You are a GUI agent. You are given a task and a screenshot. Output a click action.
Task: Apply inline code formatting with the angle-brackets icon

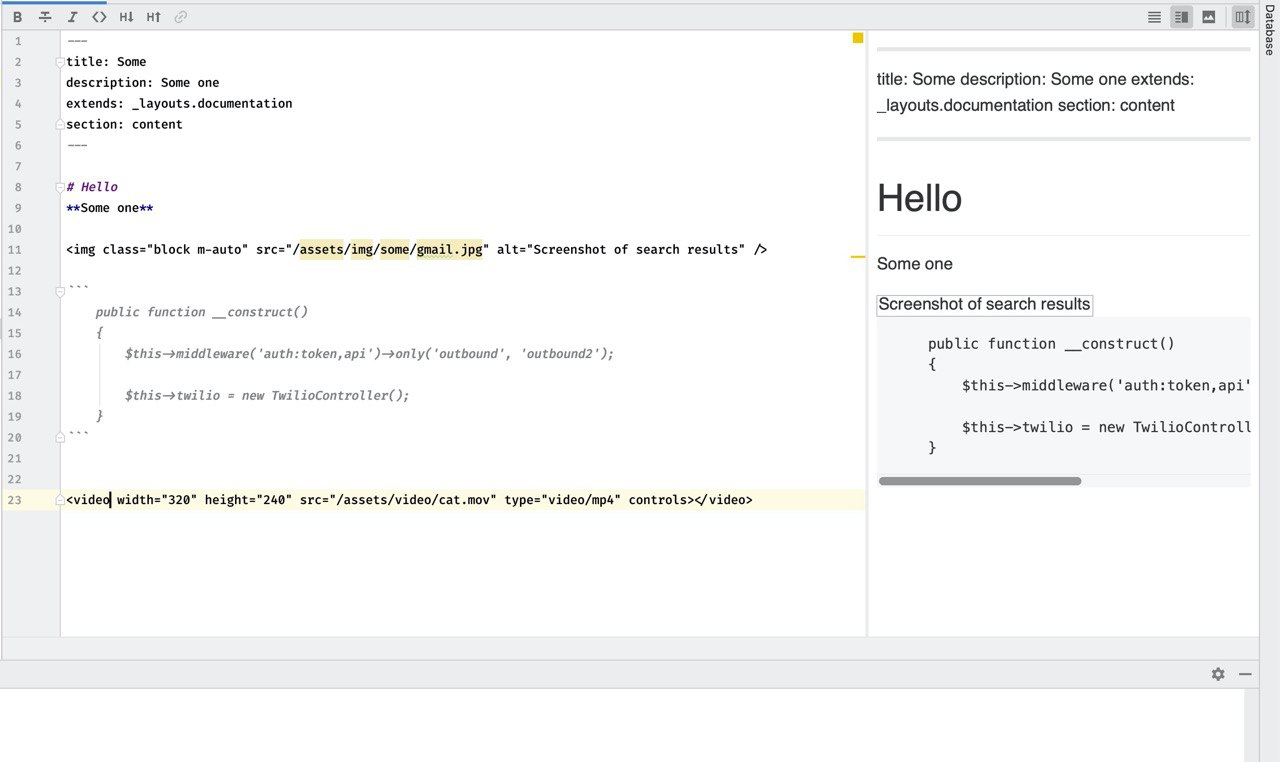[99, 17]
